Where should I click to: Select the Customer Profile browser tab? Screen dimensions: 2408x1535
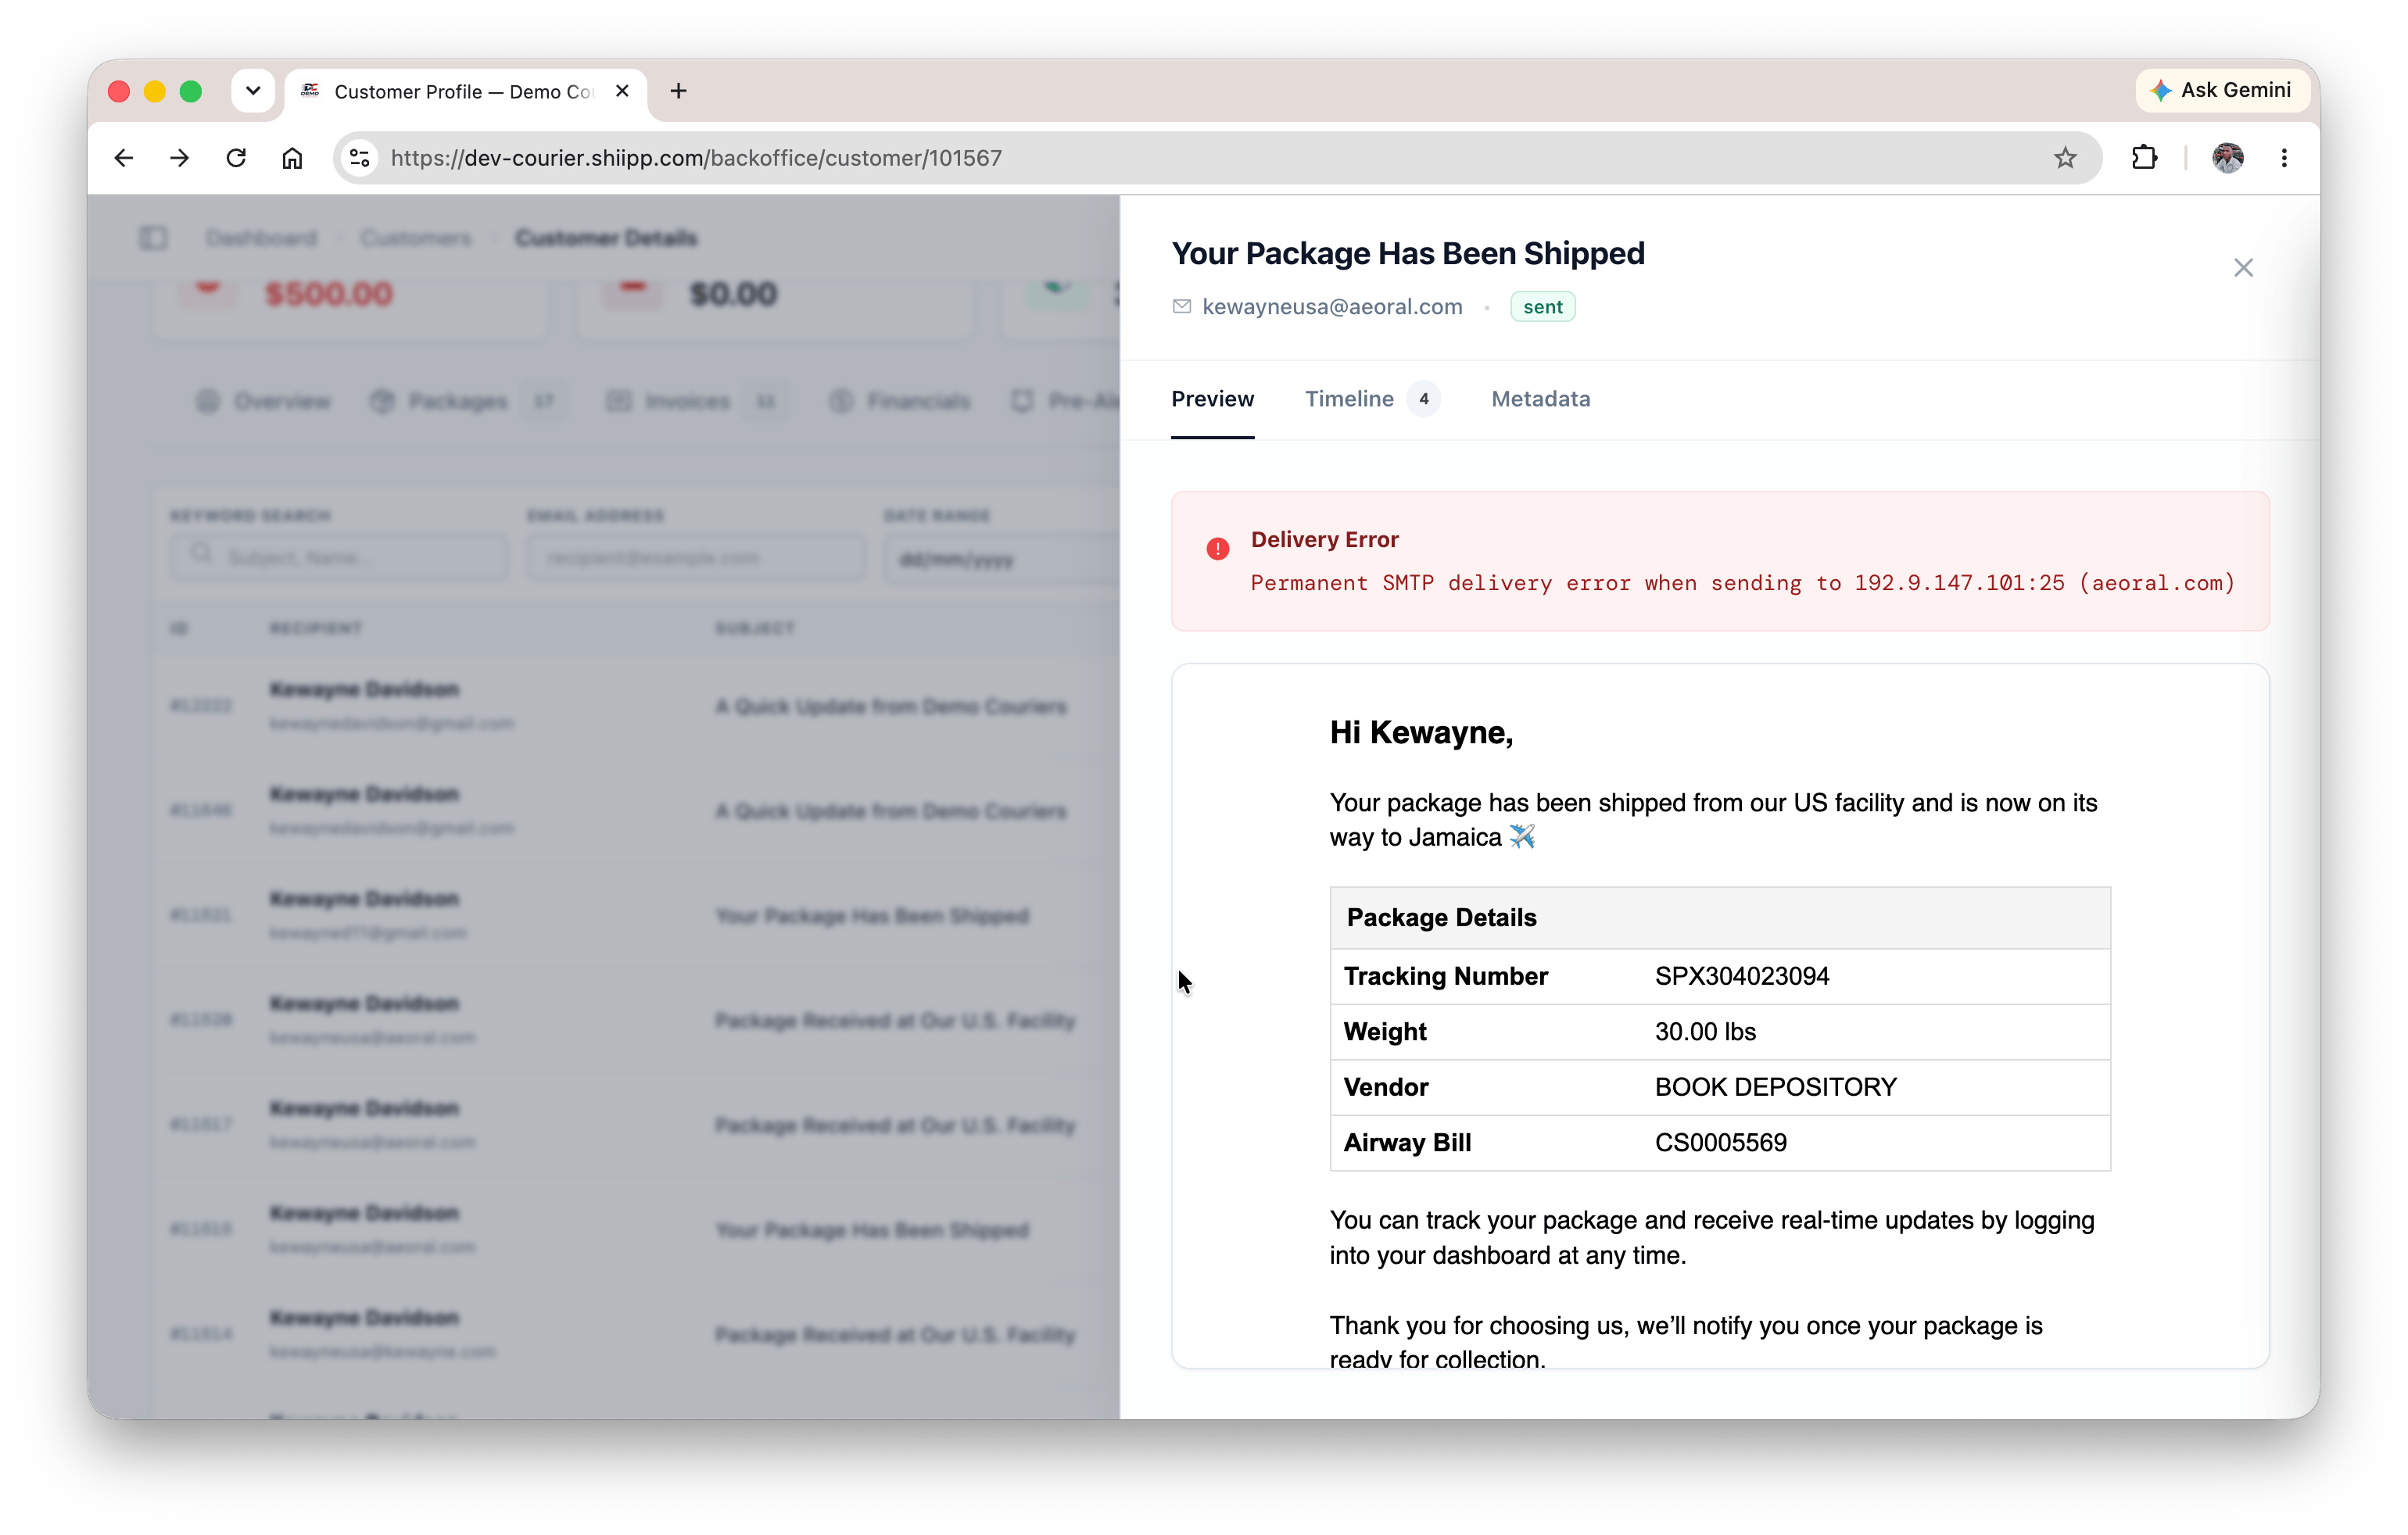(x=465, y=91)
